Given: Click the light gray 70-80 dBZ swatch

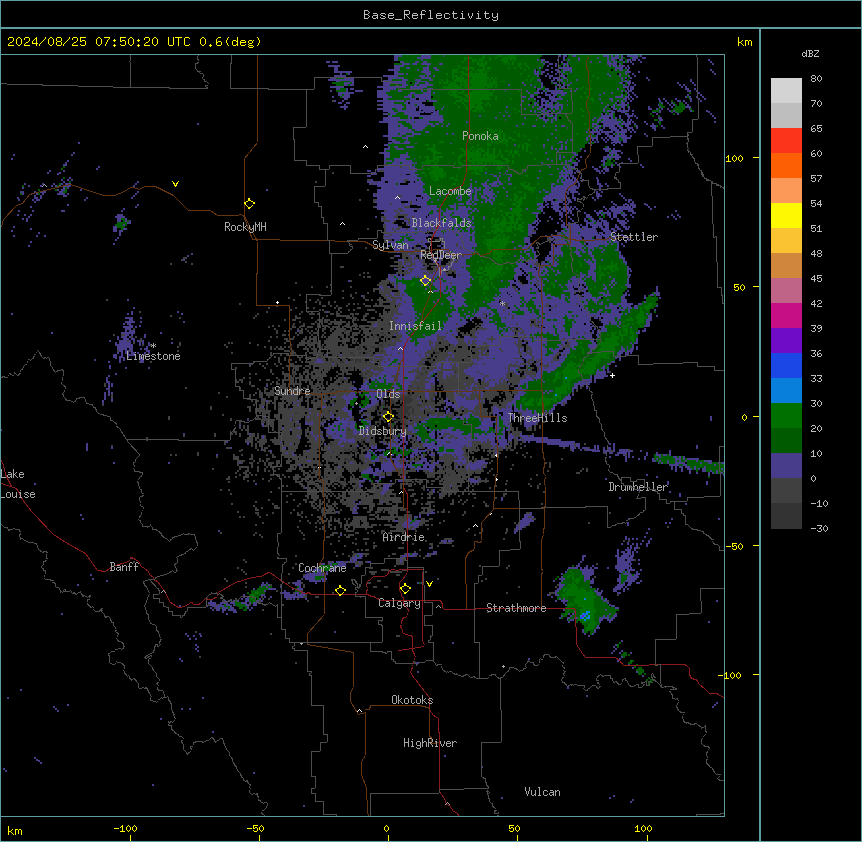Looking at the screenshot, I should point(786,91).
